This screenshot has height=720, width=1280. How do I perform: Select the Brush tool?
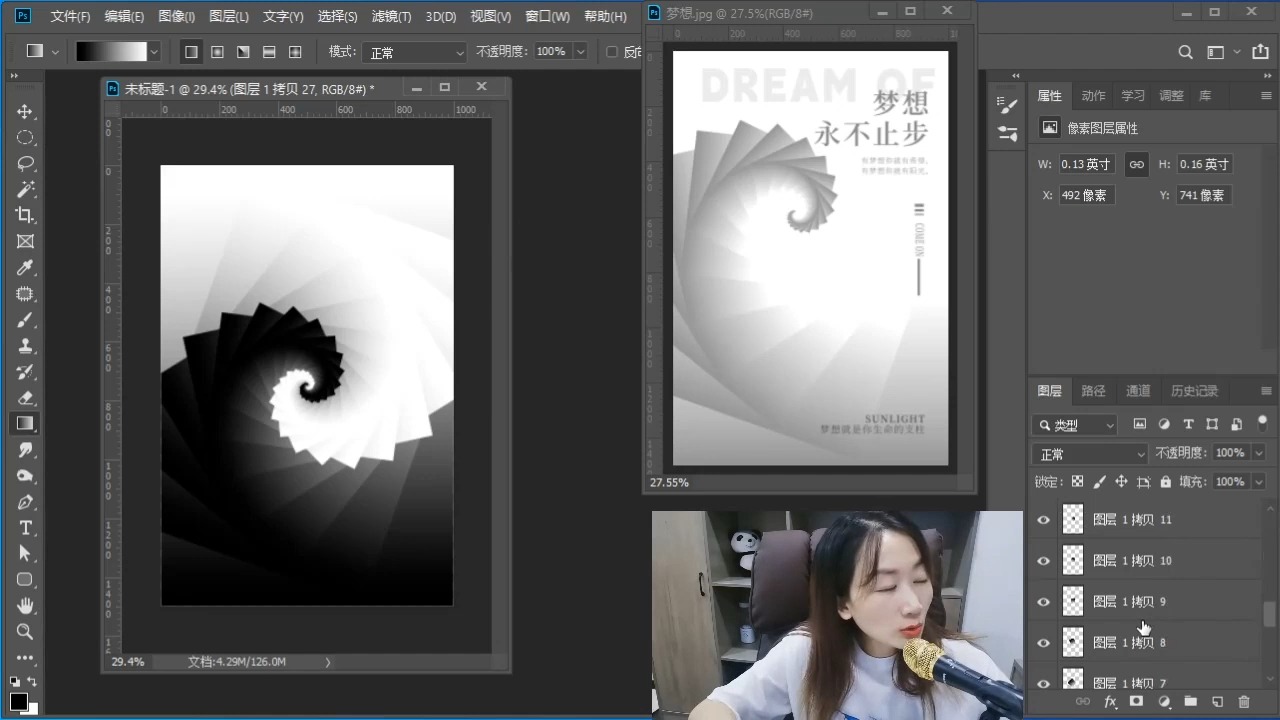click(25, 320)
